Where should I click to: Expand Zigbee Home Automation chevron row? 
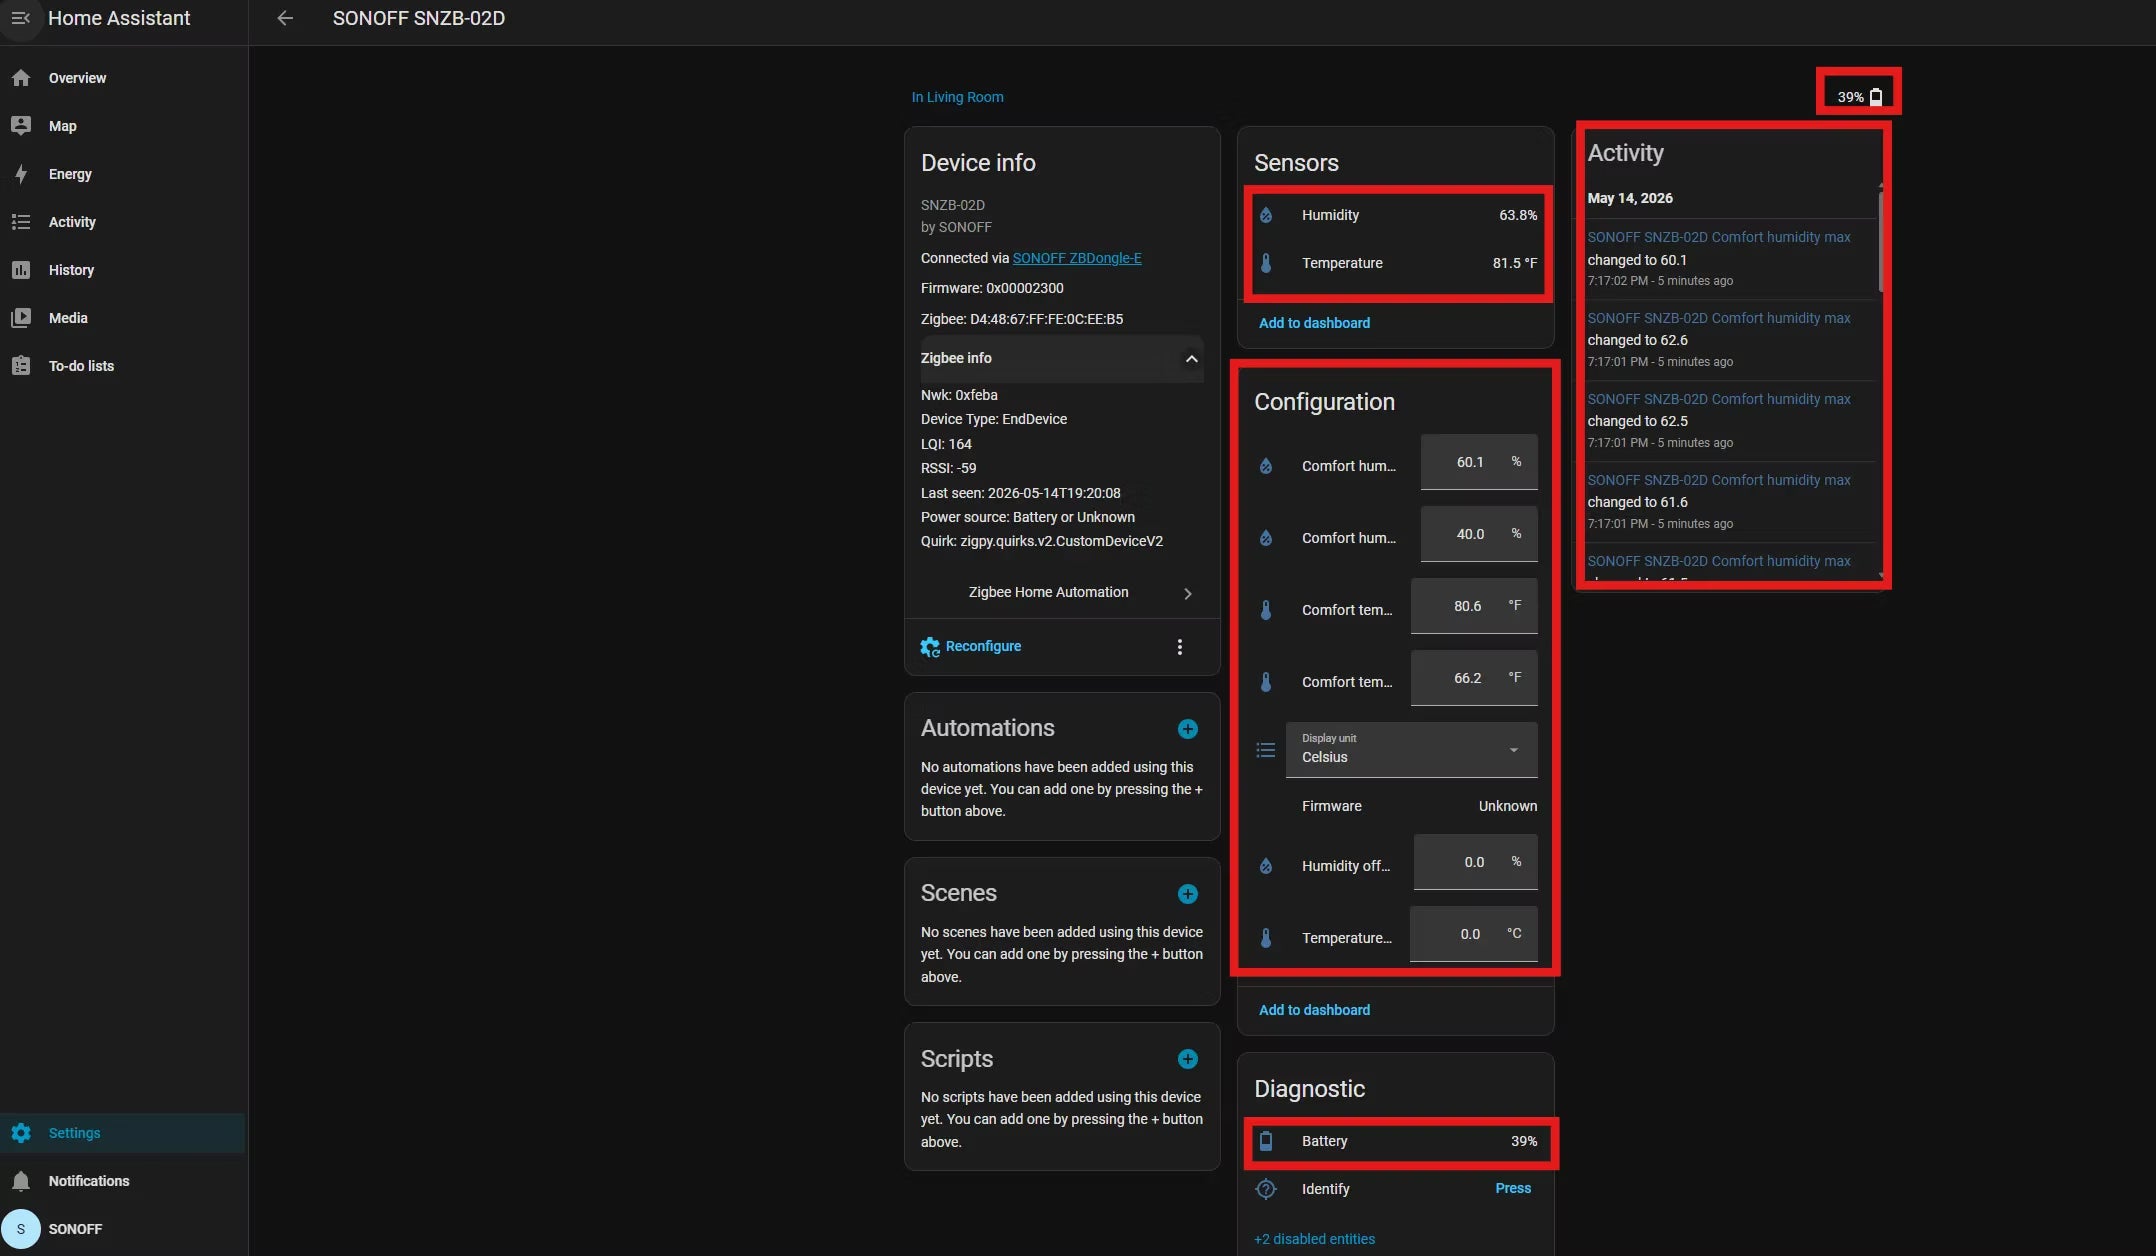1061,593
